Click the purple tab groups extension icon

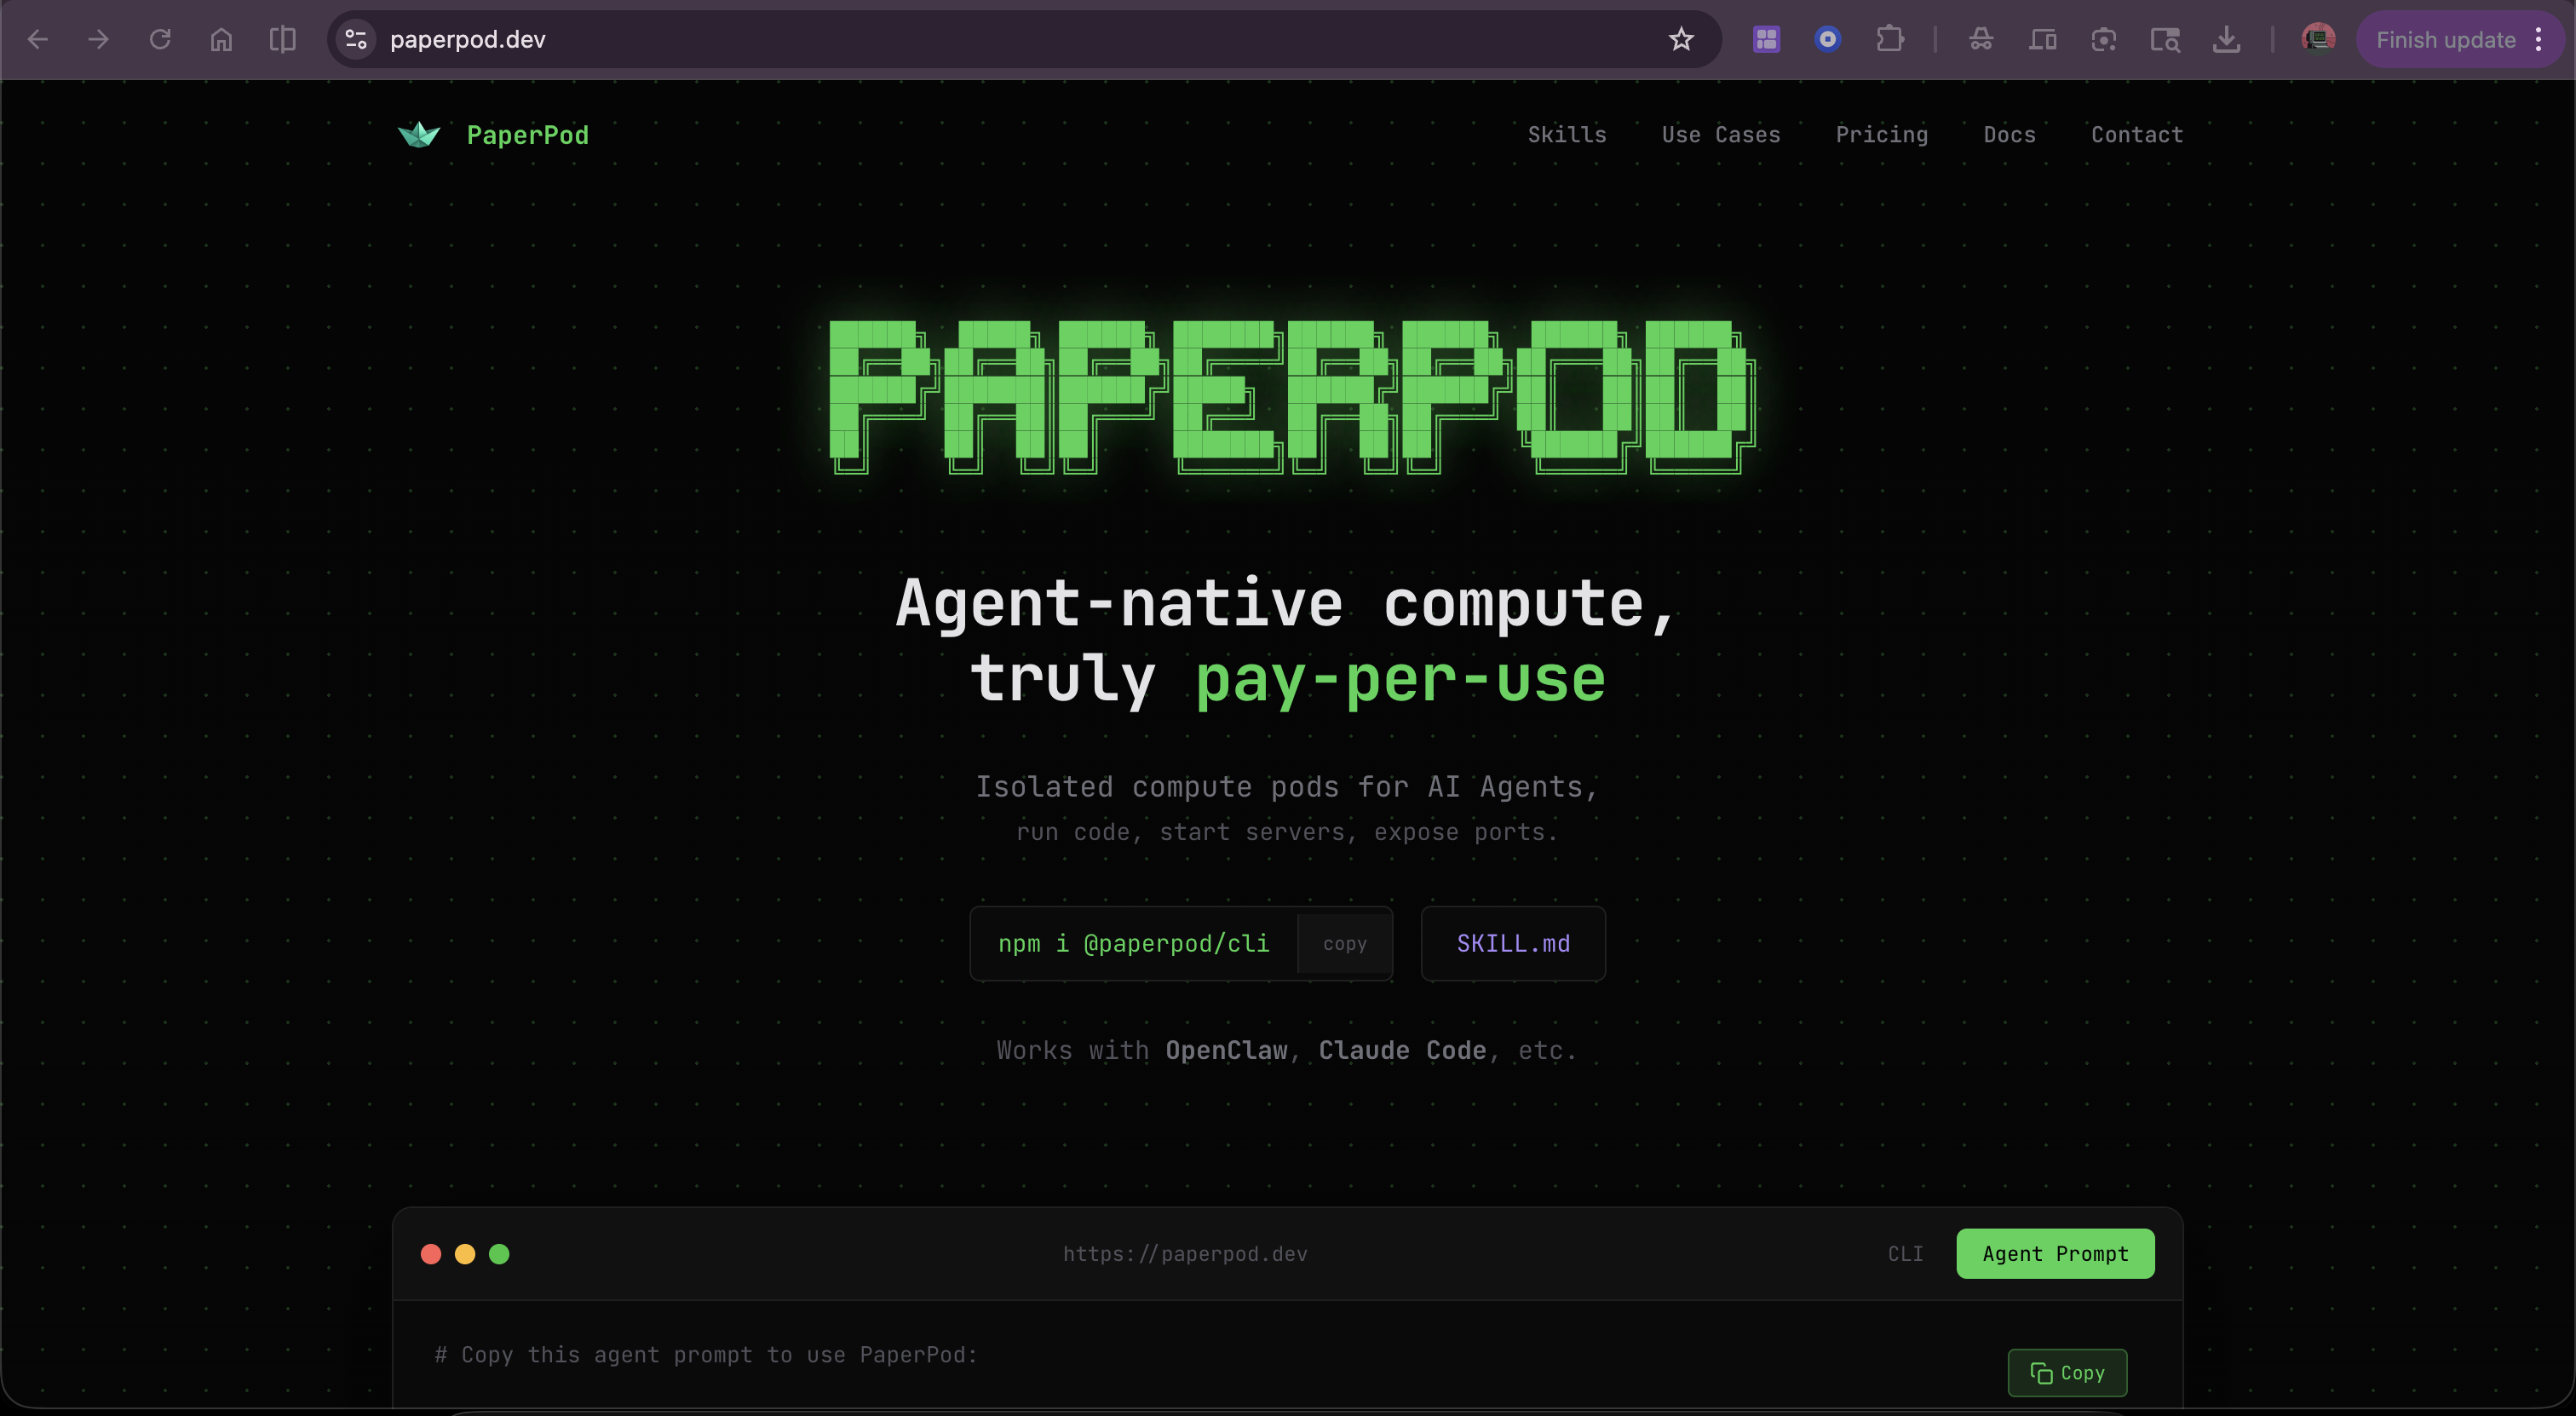click(x=1765, y=39)
